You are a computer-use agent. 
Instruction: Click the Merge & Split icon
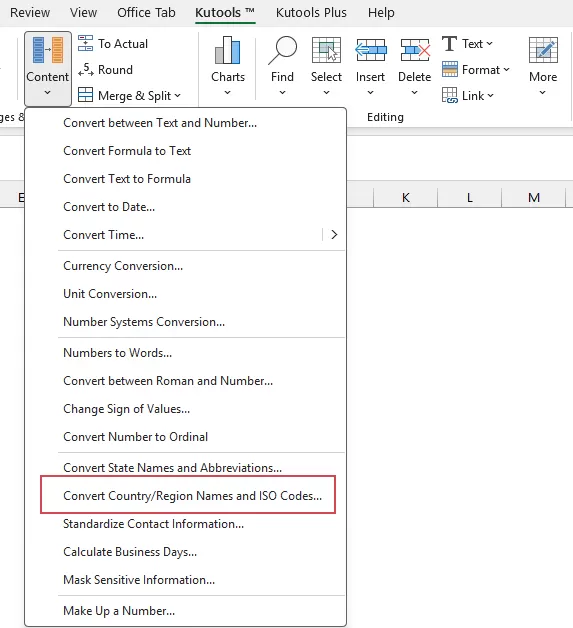(85, 95)
